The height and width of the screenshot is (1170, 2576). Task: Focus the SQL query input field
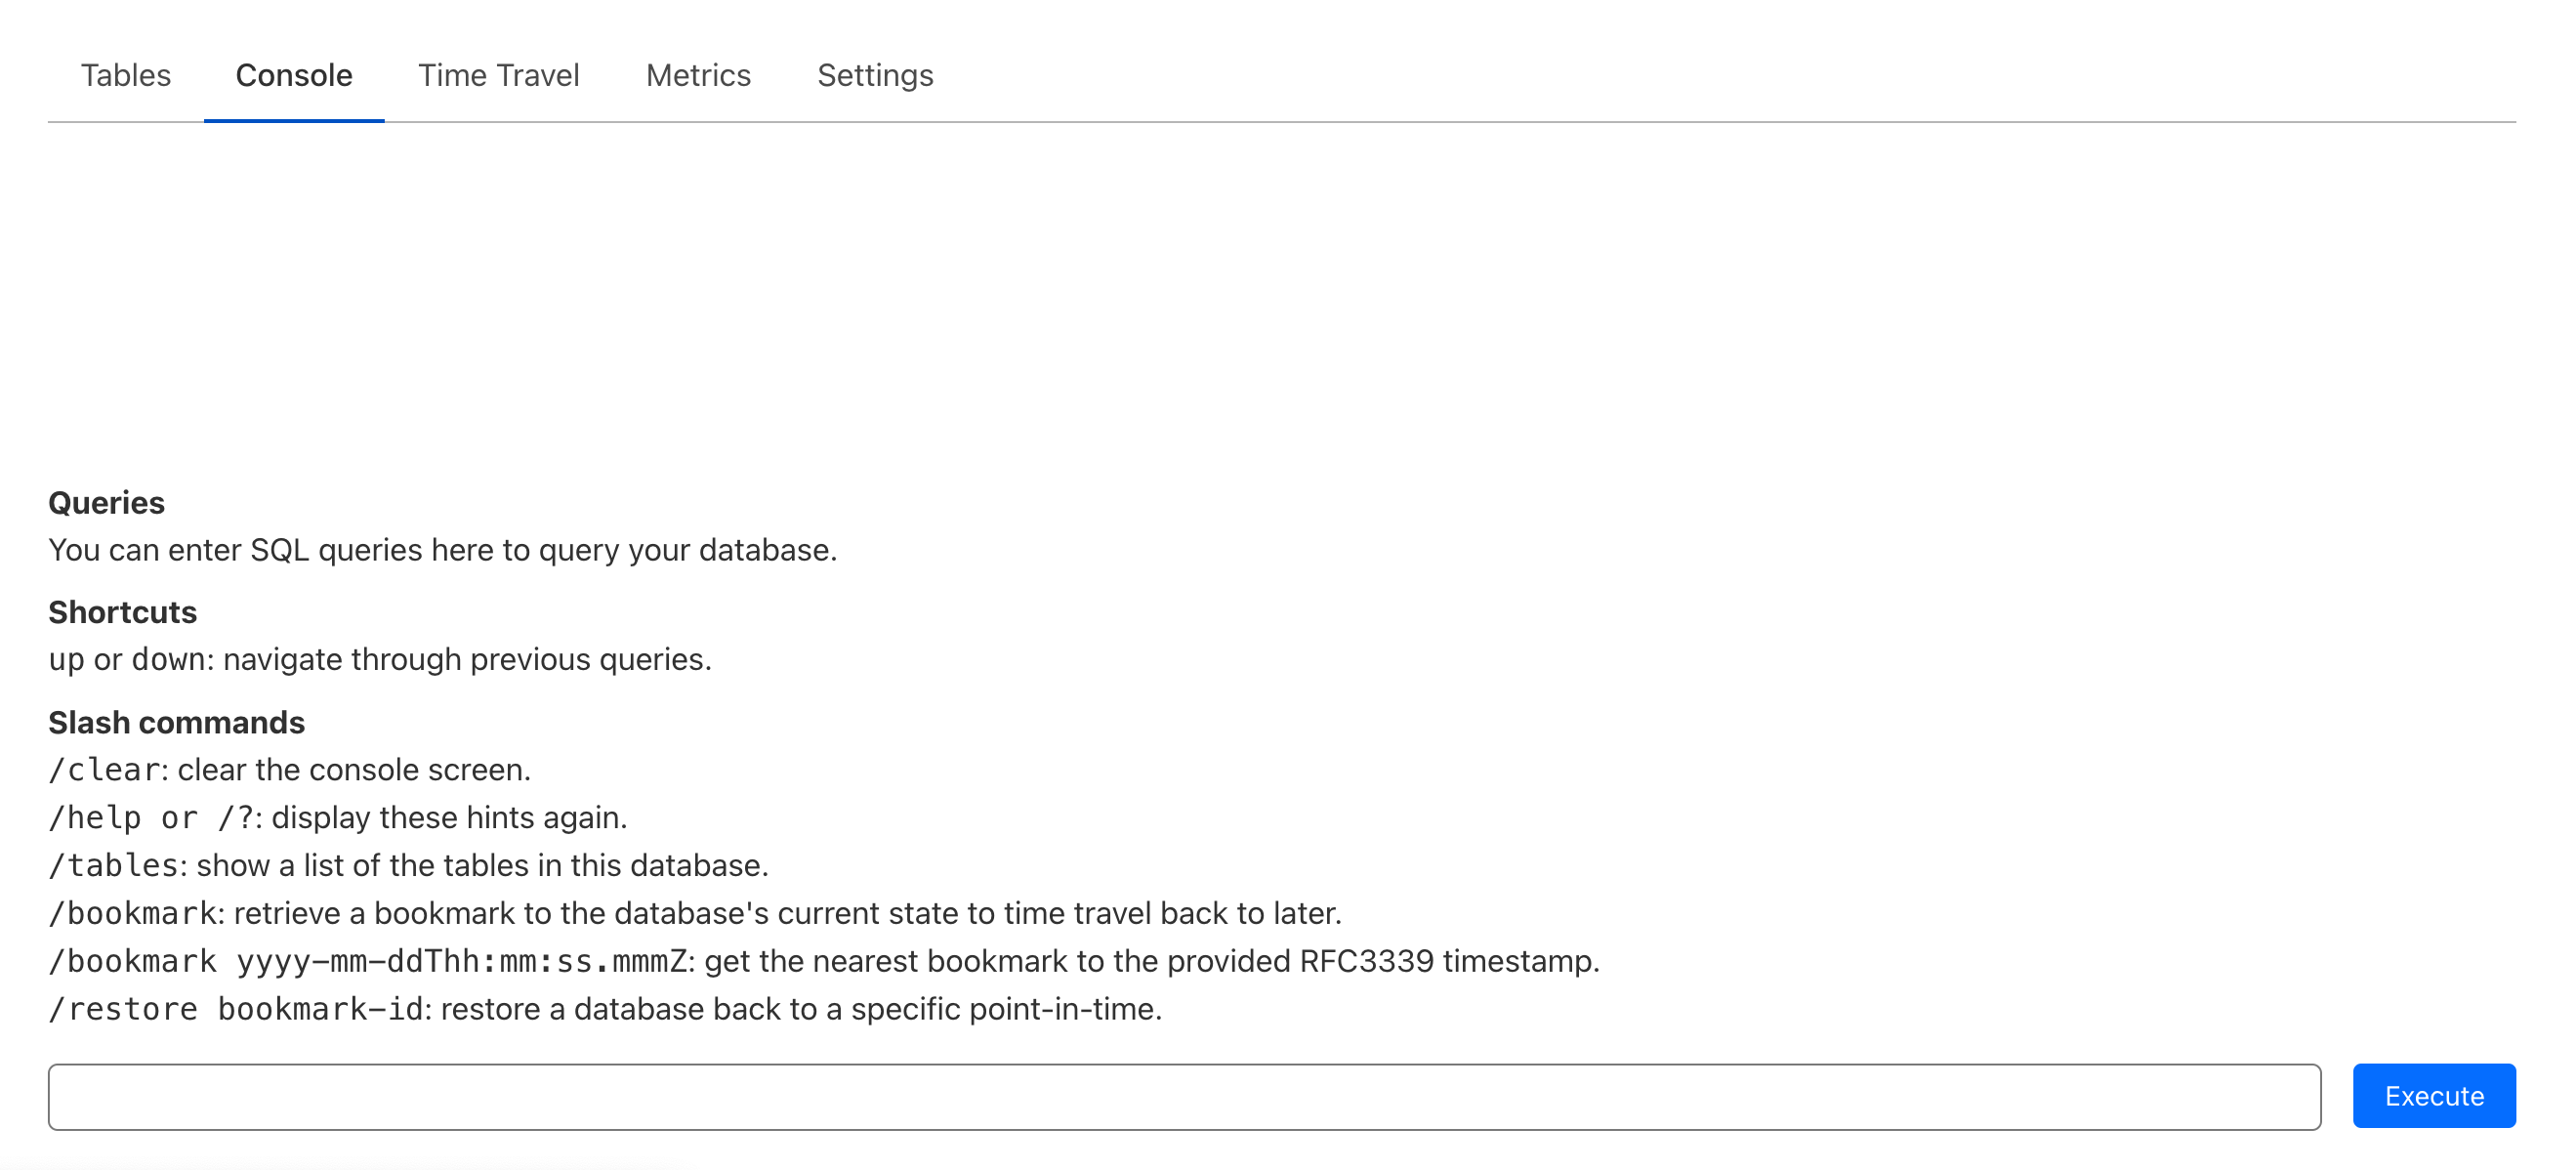pyautogui.click(x=1184, y=1097)
